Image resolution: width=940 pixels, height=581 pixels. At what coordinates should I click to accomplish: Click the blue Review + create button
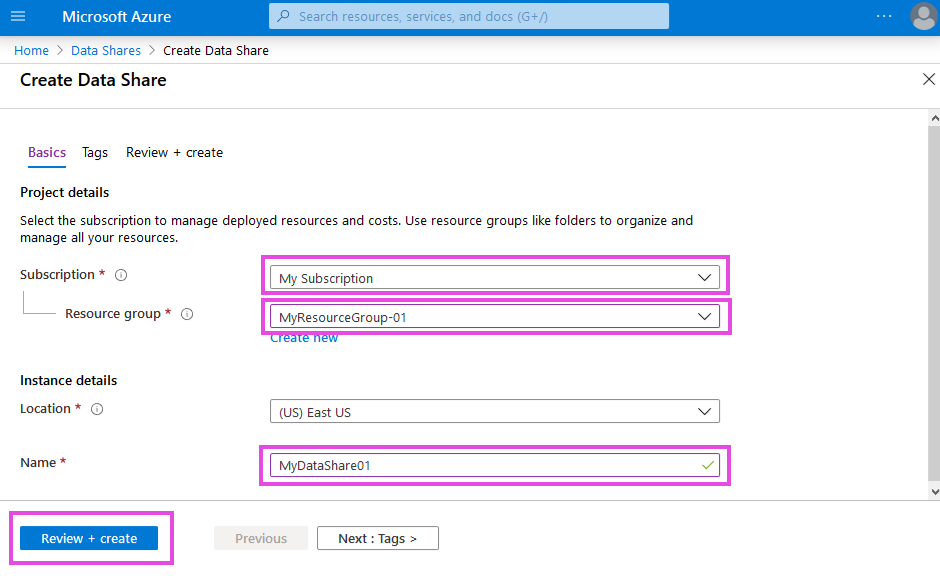click(x=89, y=538)
